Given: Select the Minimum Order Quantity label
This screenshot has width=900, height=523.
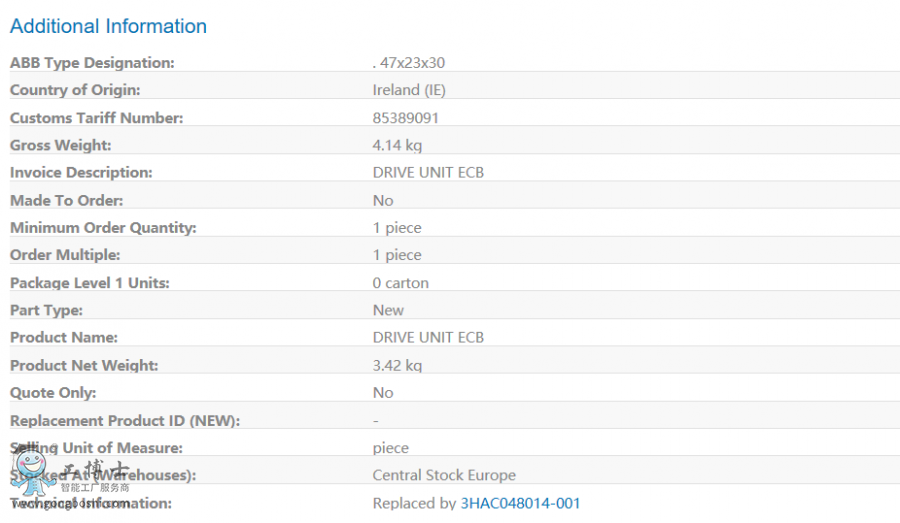Looking at the screenshot, I should pyautogui.click(x=103, y=227).
